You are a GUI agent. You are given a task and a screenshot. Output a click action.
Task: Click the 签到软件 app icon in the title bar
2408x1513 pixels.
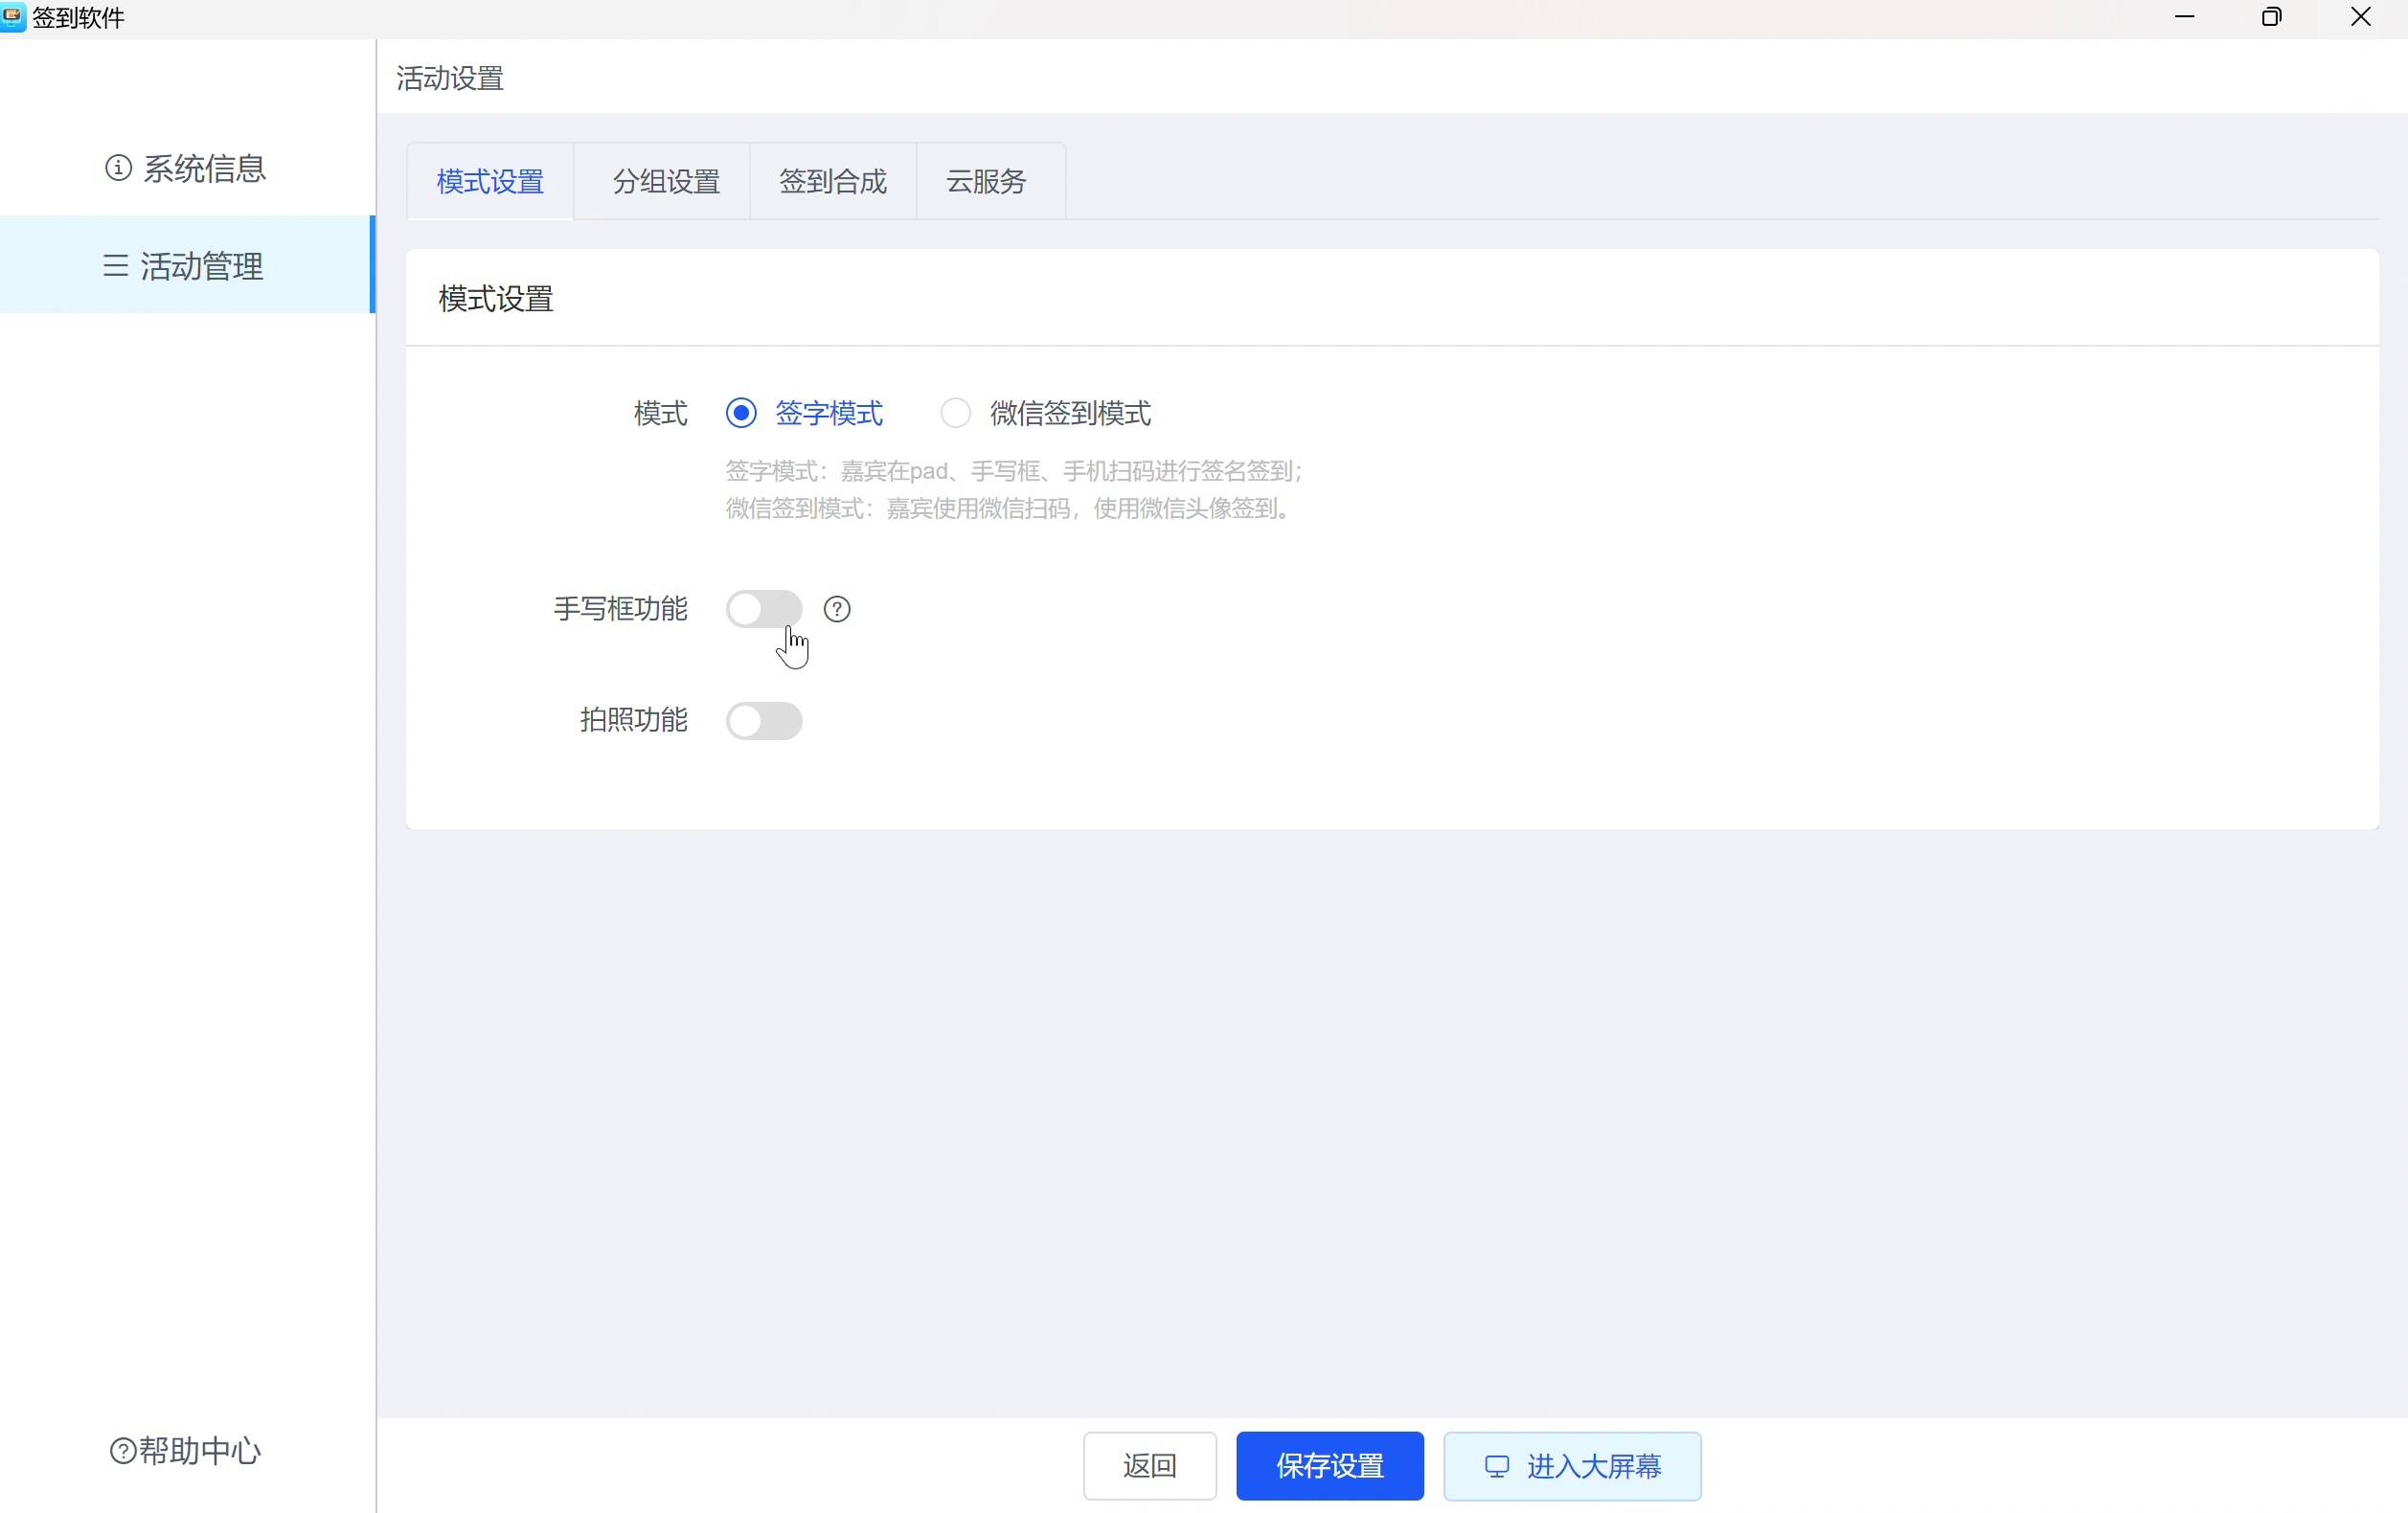click(x=13, y=17)
